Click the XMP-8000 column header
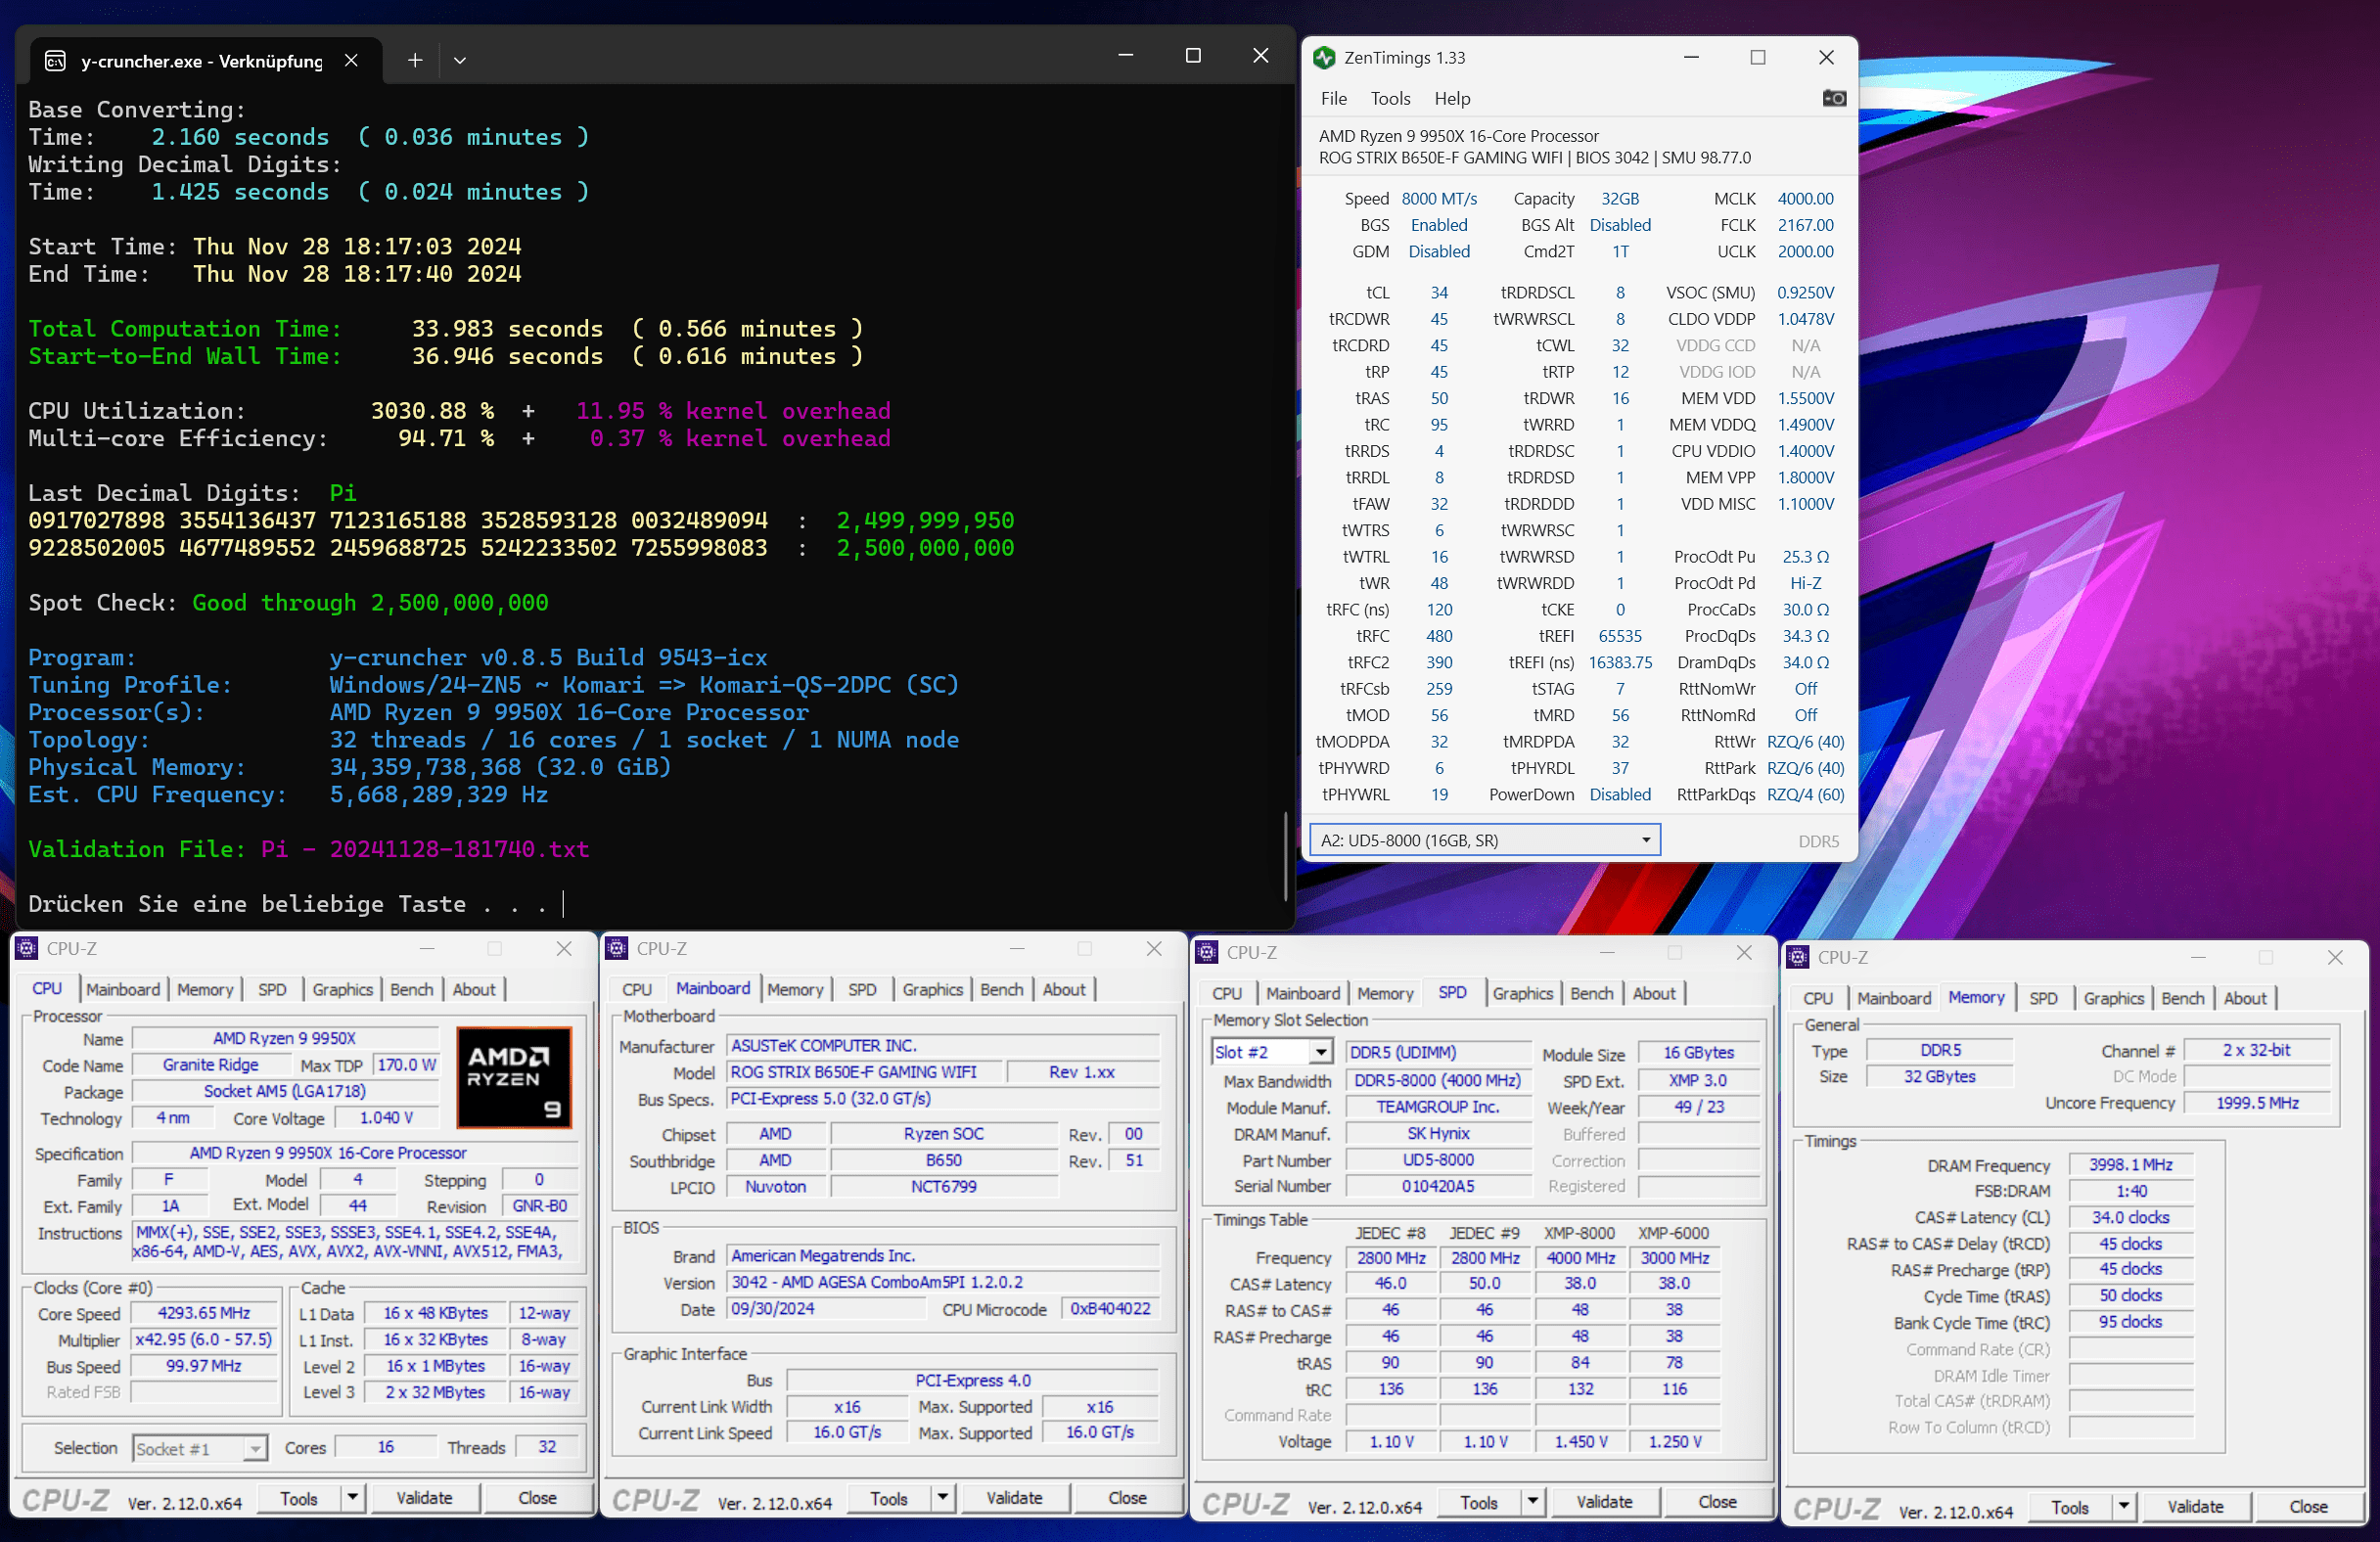 (1579, 1233)
